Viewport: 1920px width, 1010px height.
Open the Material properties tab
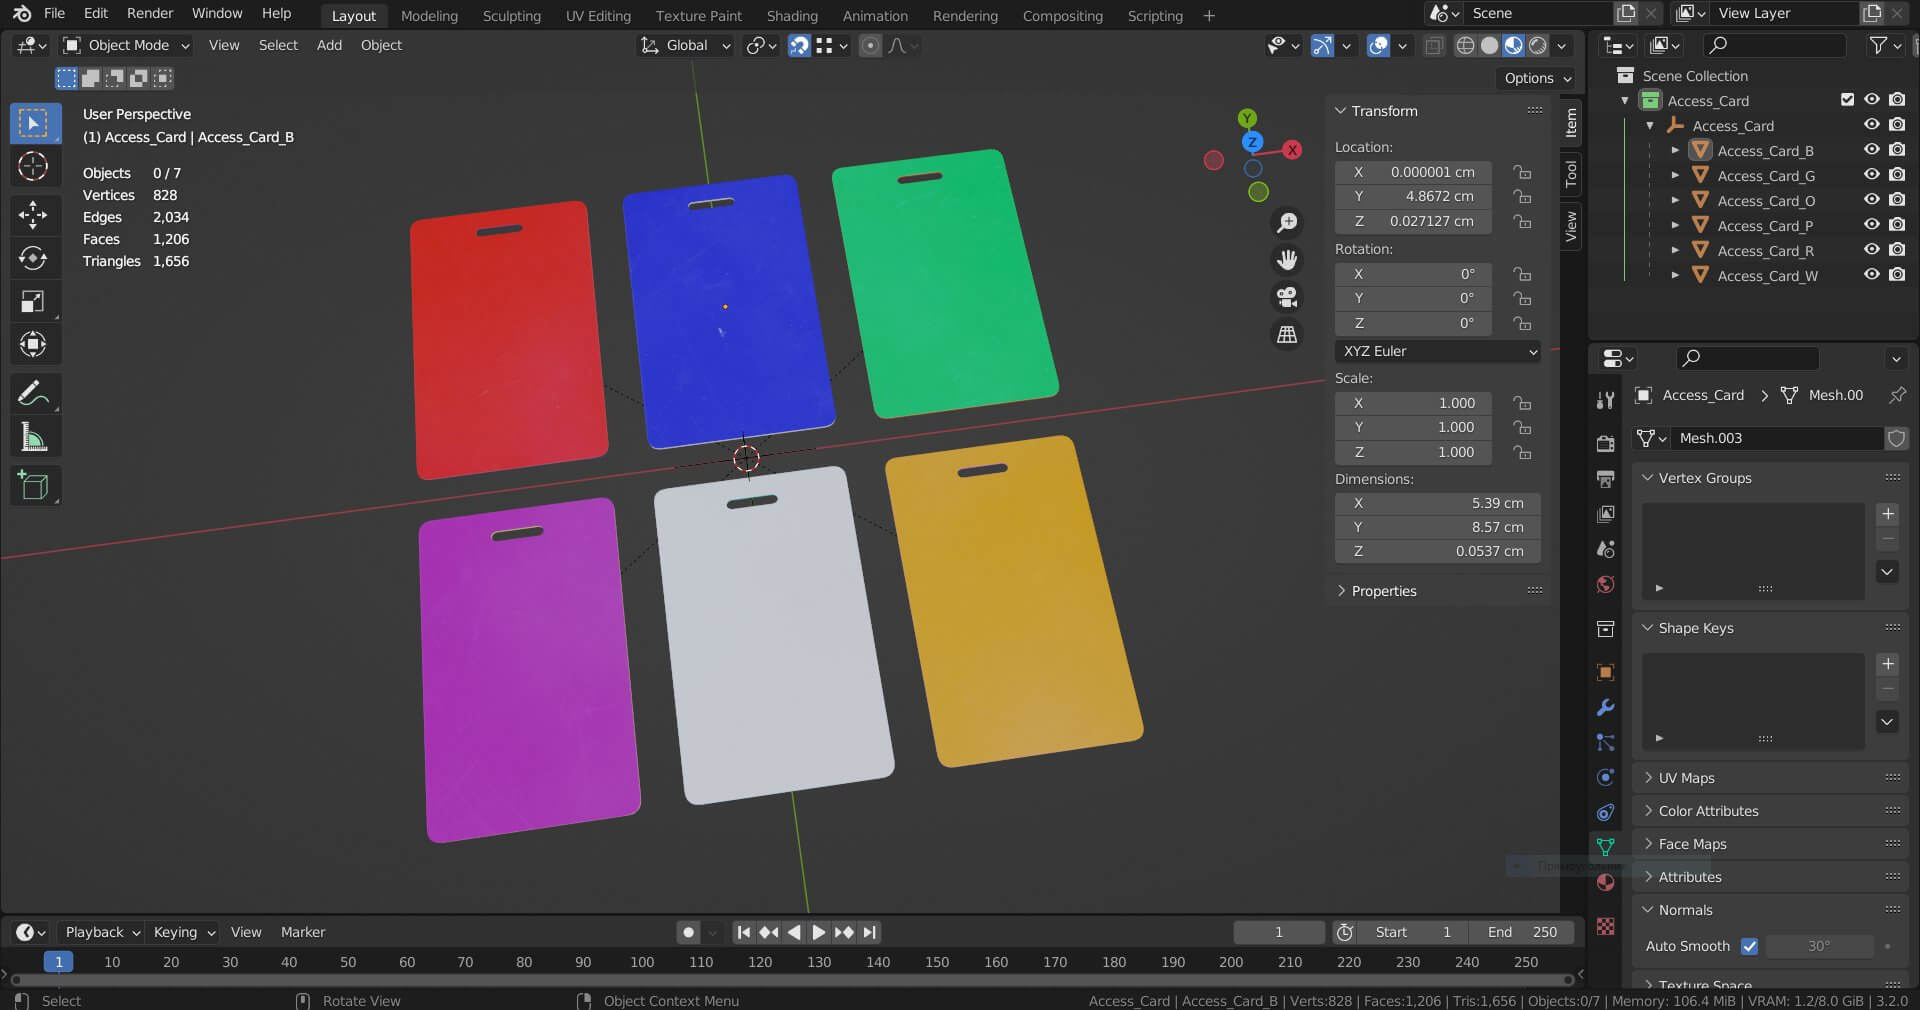(1606, 882)
